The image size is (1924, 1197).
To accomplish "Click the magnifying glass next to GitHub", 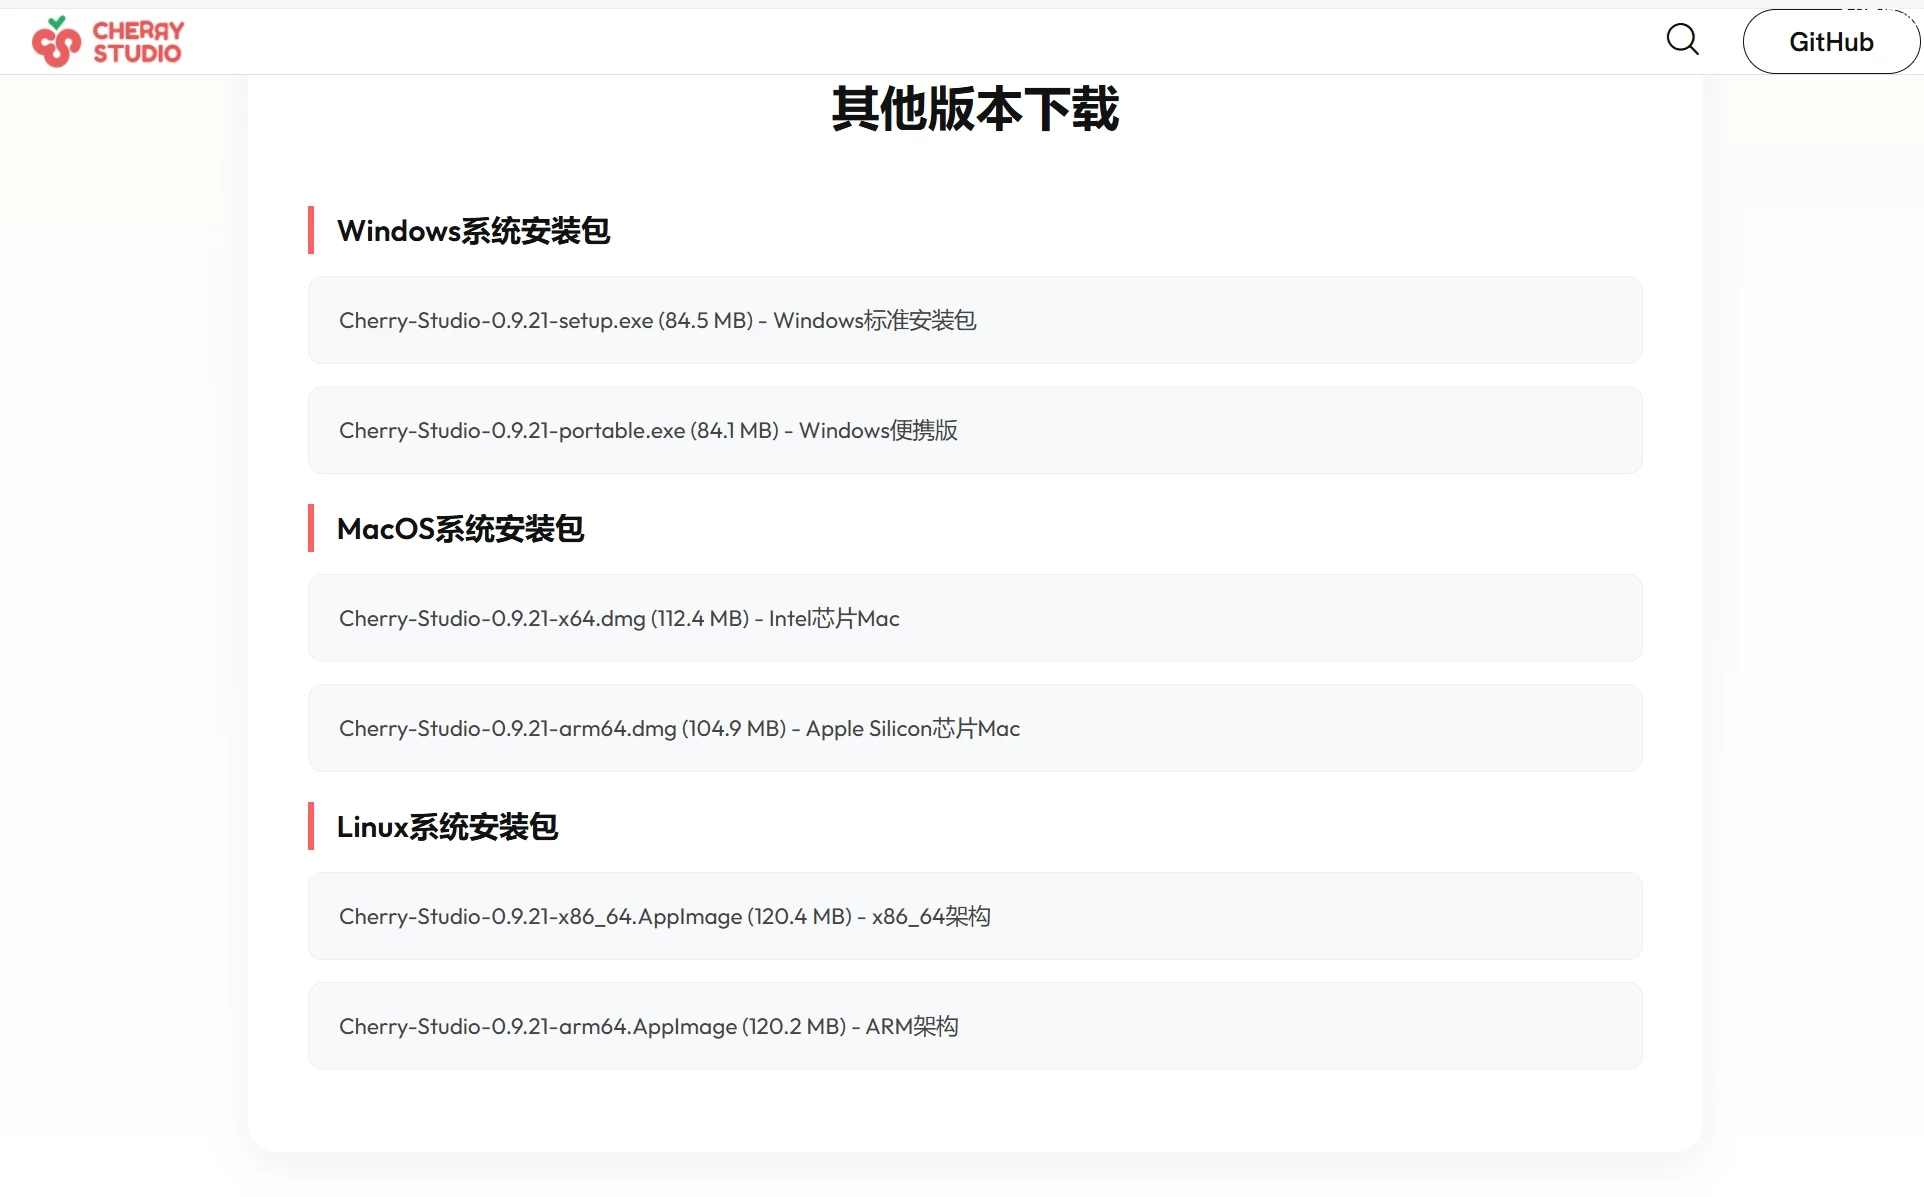I will [1683, 40].
